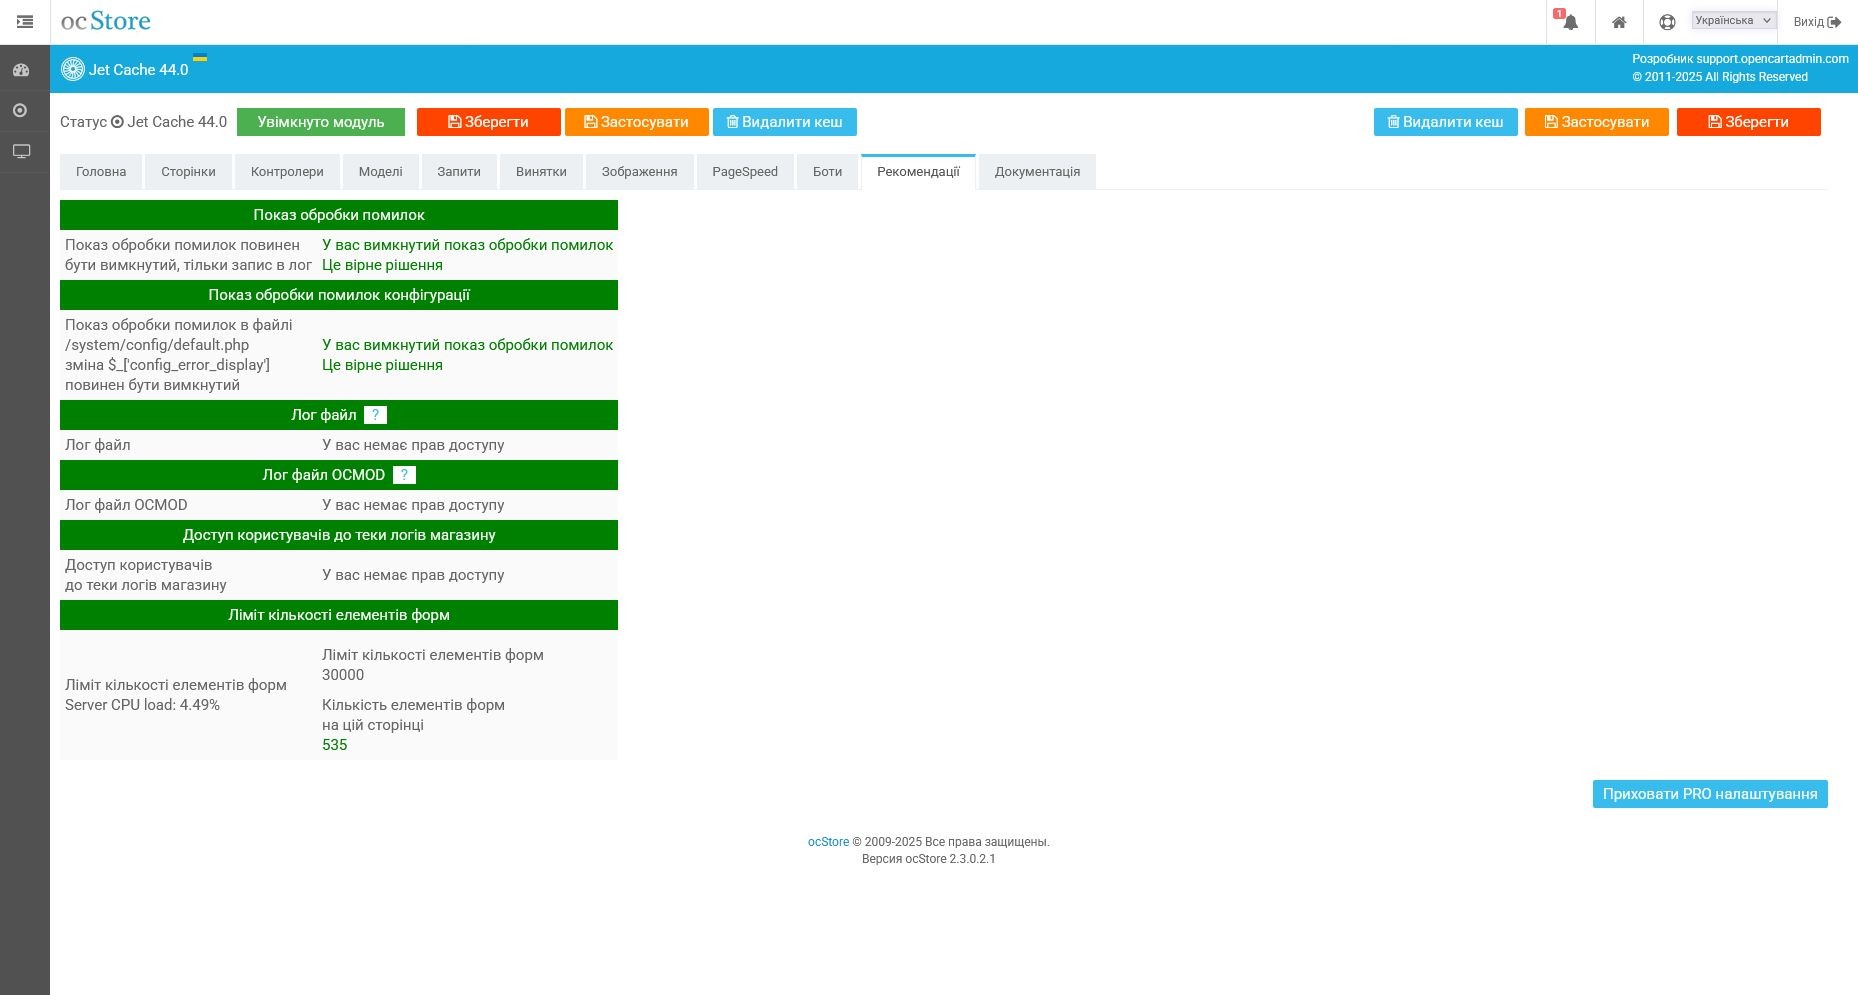Switch to the PageSpeed tab
The height and width of the screenshot is (995, 1858).
pyautogui.click(x=745, y=172)
